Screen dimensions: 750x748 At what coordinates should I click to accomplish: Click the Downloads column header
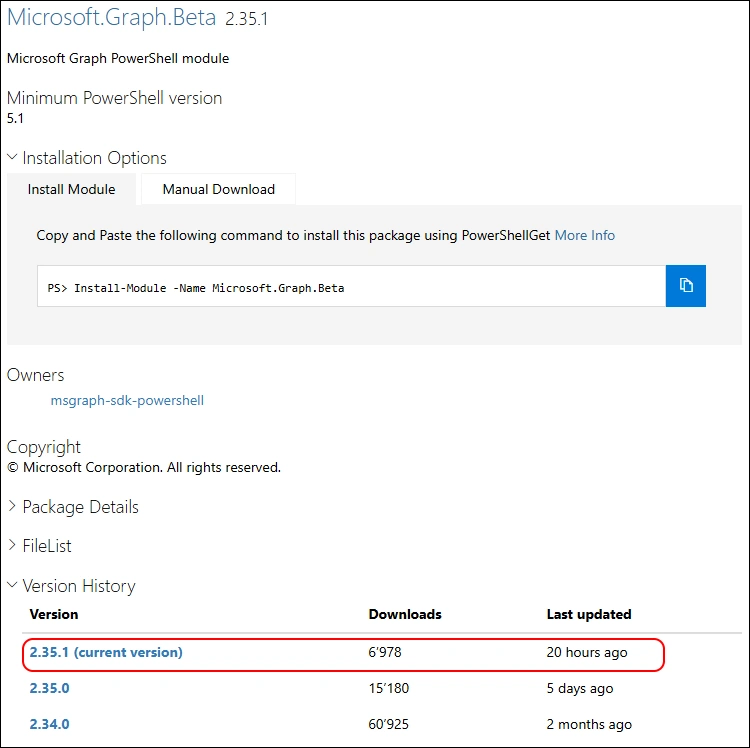click(405, 614)
